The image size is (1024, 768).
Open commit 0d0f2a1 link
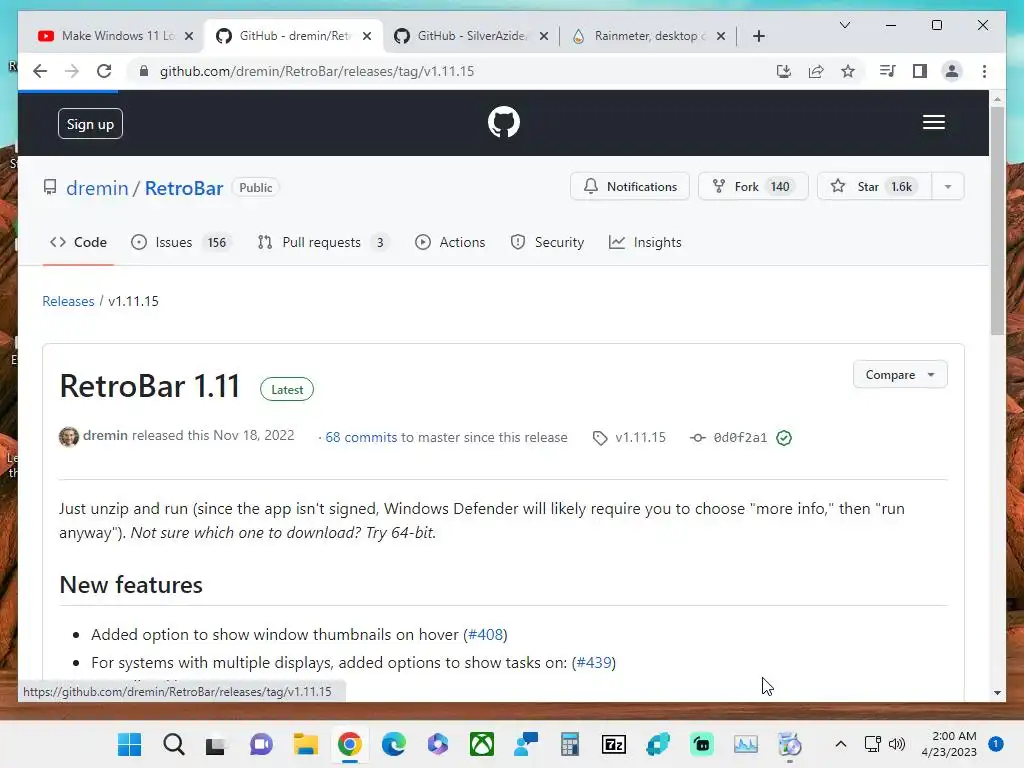tap(740, 438)
